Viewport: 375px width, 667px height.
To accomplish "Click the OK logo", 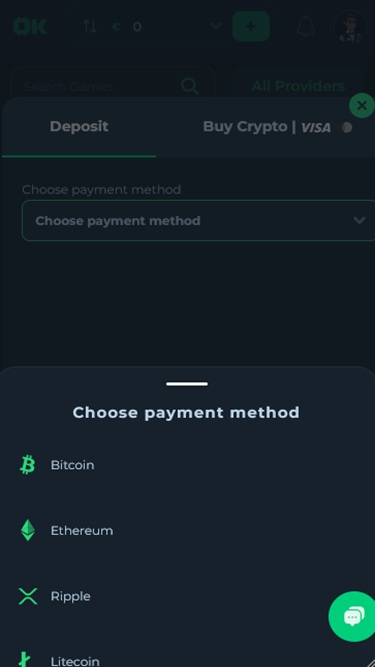I will coord(30,26).
